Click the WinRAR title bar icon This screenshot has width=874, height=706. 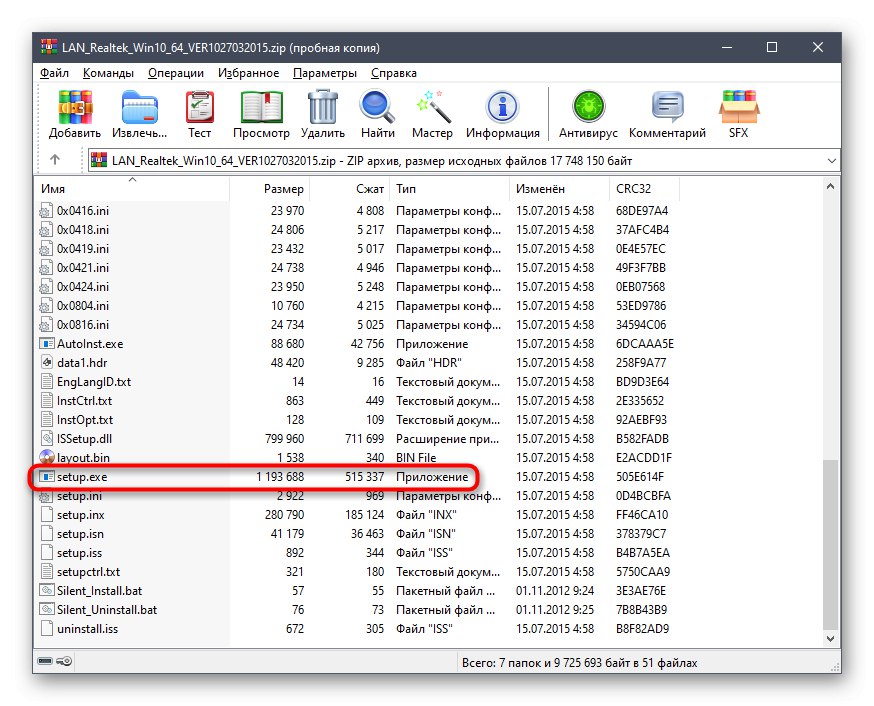pos(49,47)
